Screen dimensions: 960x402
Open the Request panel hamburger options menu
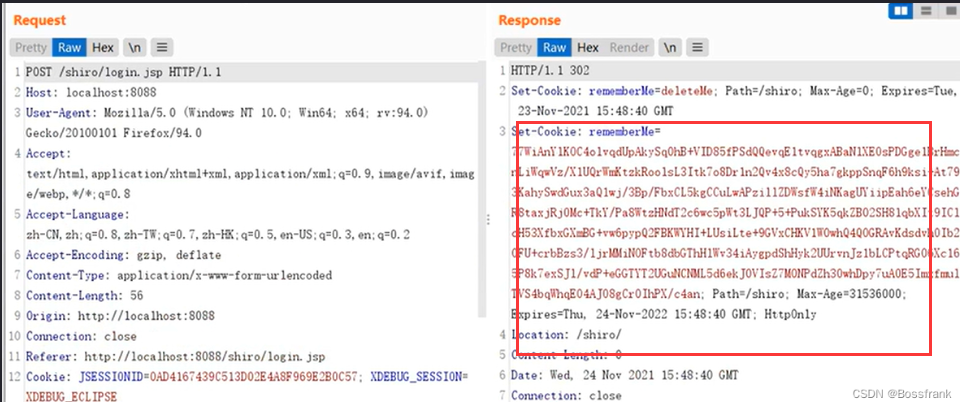[x=161, y=47]
